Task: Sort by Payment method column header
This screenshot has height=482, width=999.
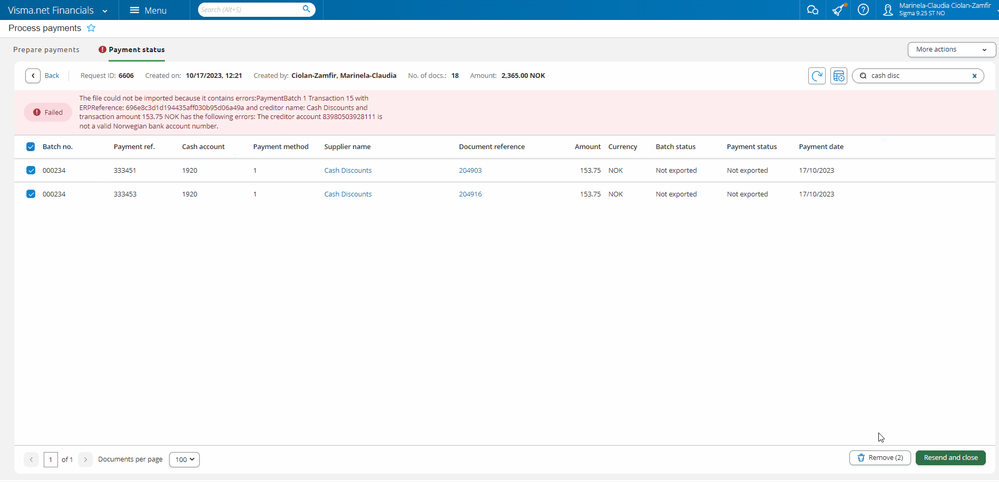Action: [280, 146]
